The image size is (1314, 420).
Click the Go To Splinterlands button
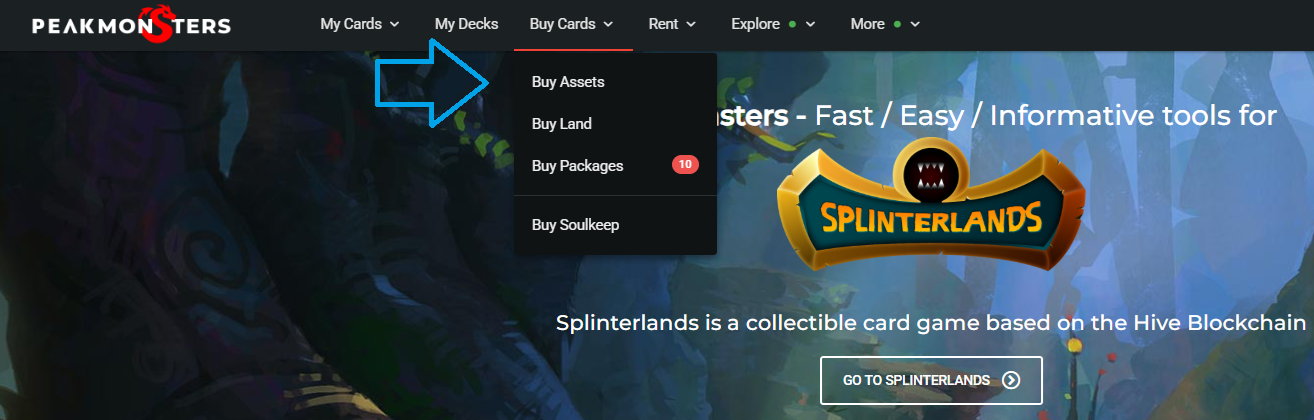(x=931, y=380)
